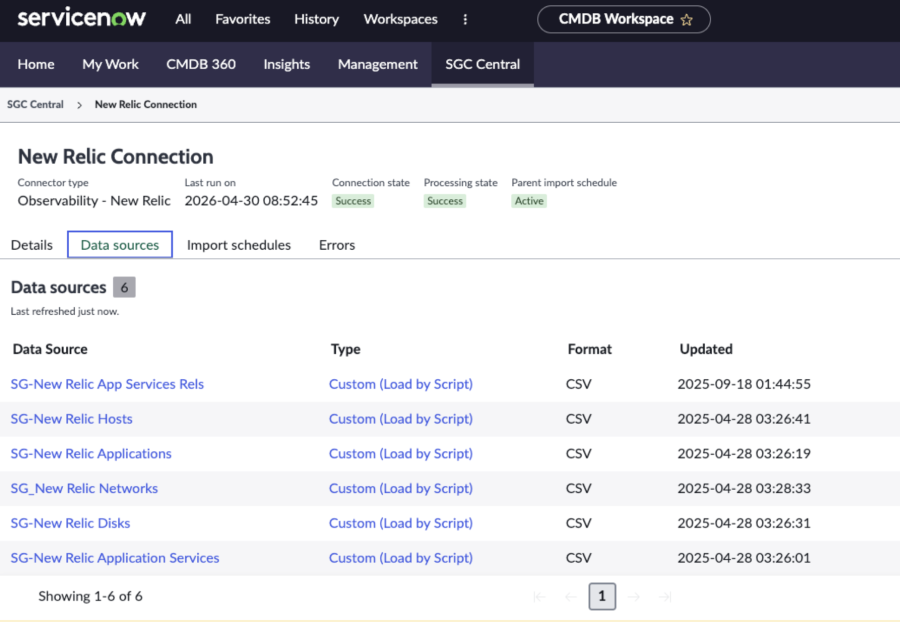The height and width of the screenshot is (622, 900).
Task: Open the Workspaces menu
Action: [x=401, y=19]
